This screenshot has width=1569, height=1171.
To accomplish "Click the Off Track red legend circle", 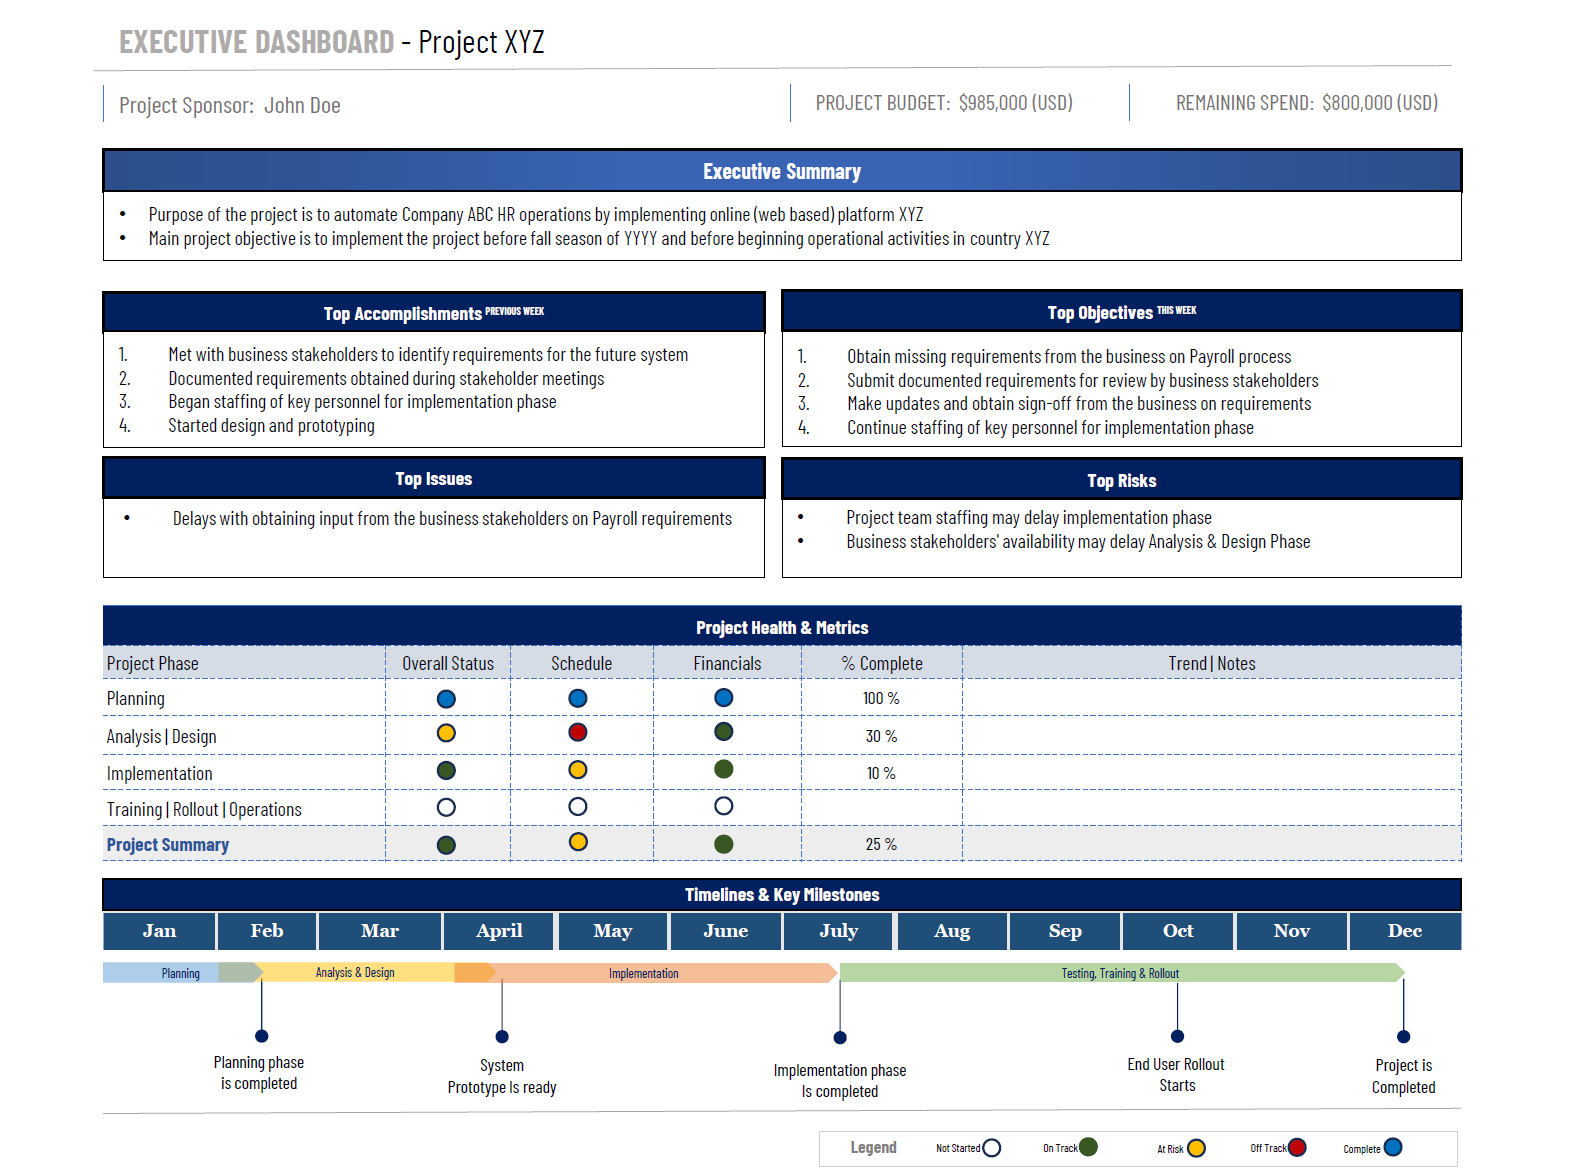I will pos(1297,1147).
